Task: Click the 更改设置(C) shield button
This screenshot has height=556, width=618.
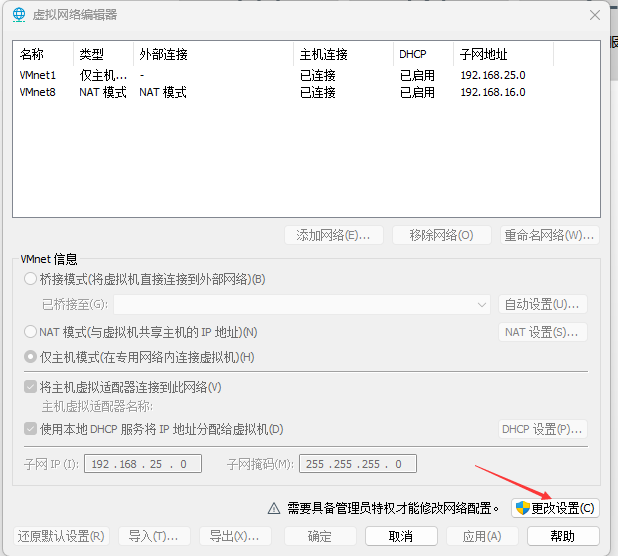Action: tap(555, 508)
